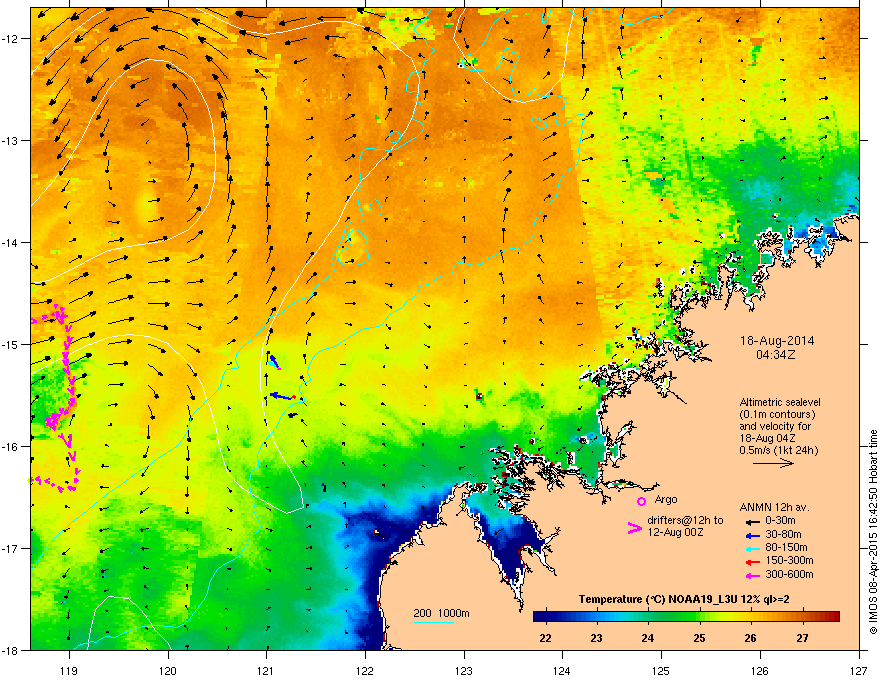Click the '12-Aug 00Z' drifter date text
The image size is (880, 680).
[x=675, y=532]
